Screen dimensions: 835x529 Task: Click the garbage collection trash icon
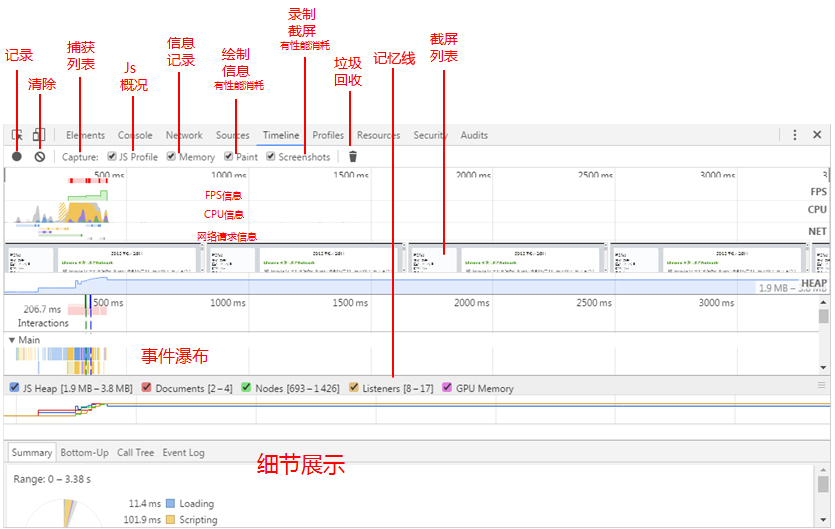(x=352, y=157)
